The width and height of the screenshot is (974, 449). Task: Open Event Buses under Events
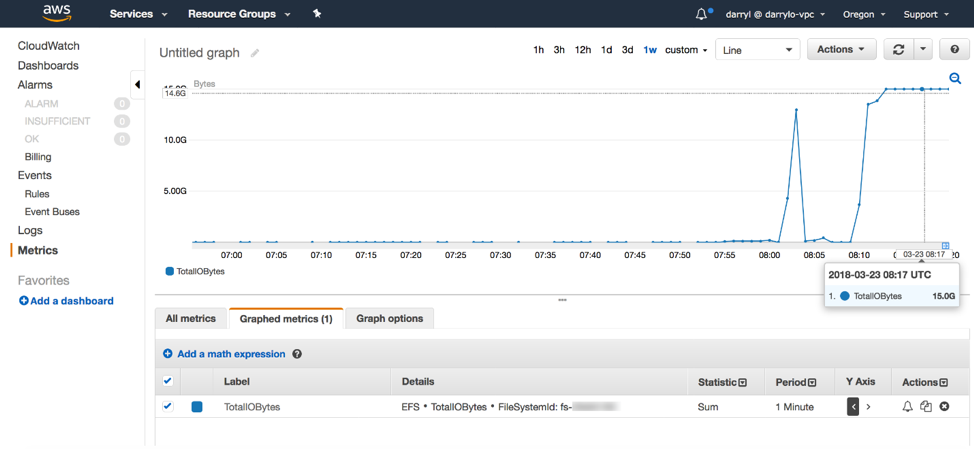[x=52, y=212]
